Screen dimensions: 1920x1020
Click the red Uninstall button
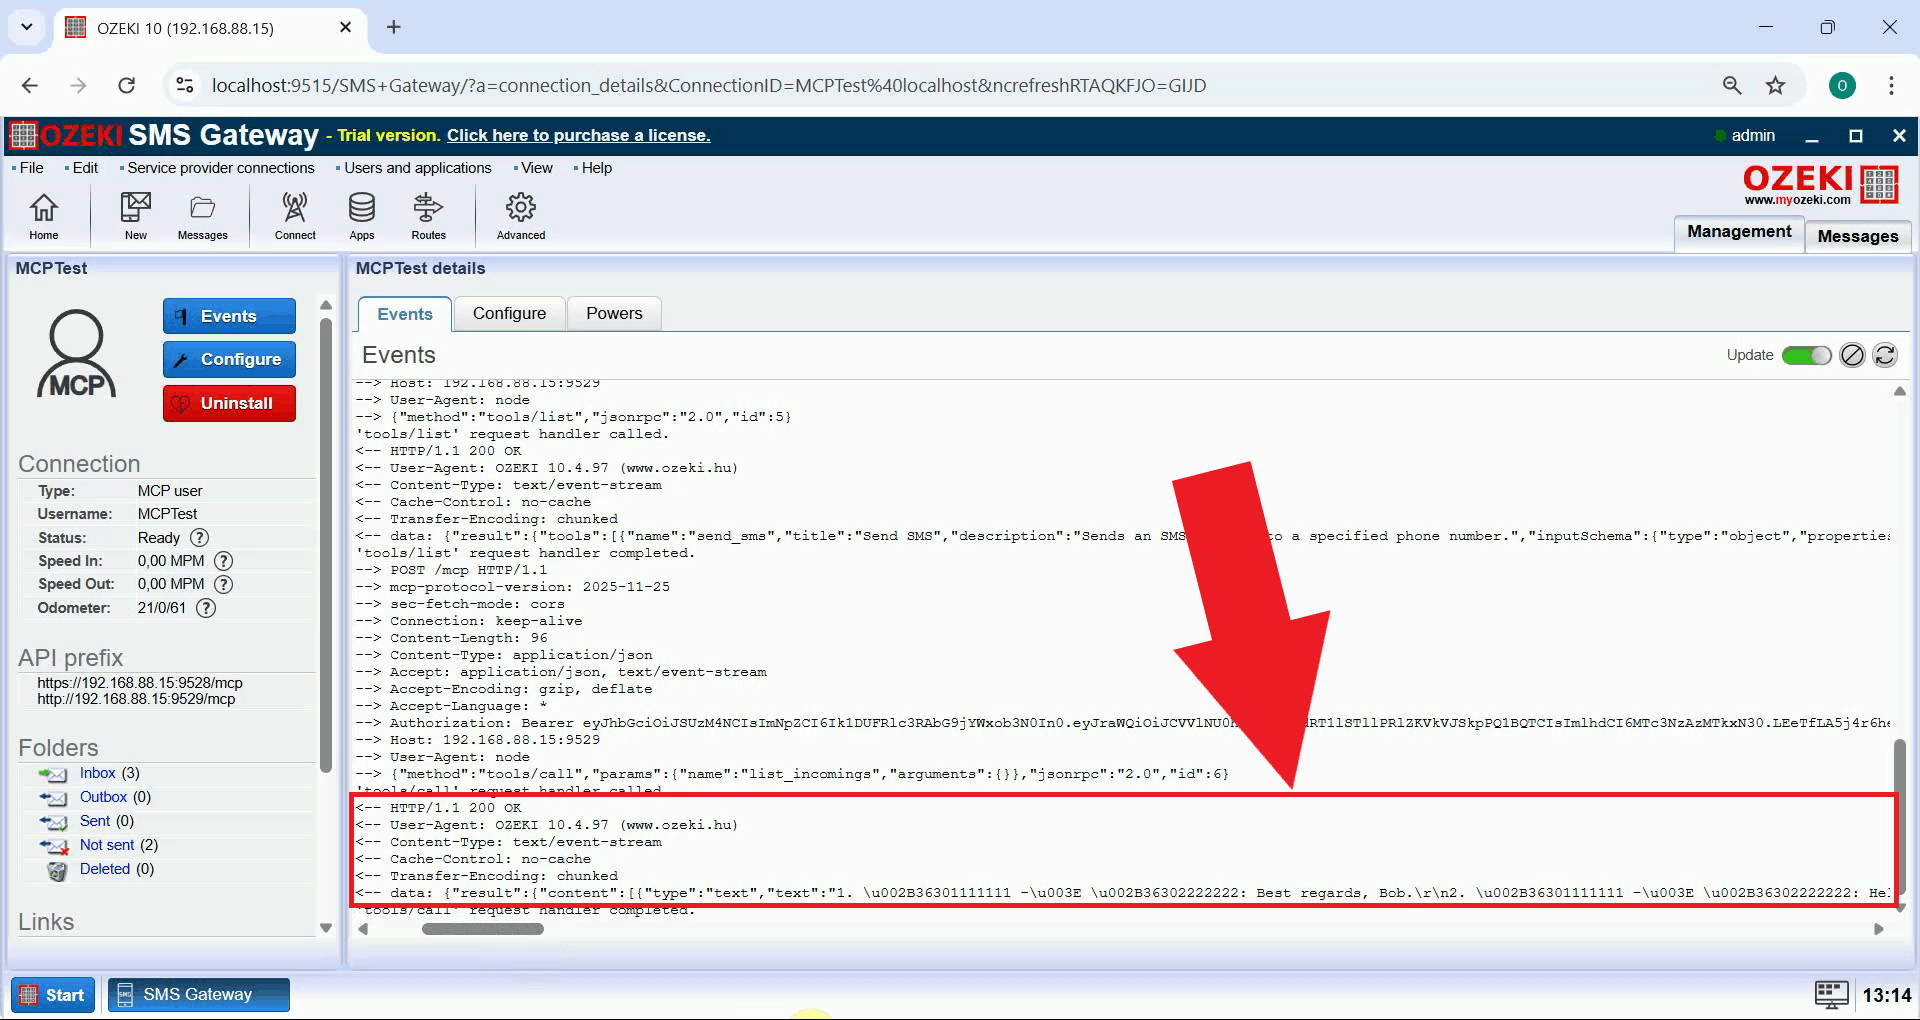coord(229,403)
